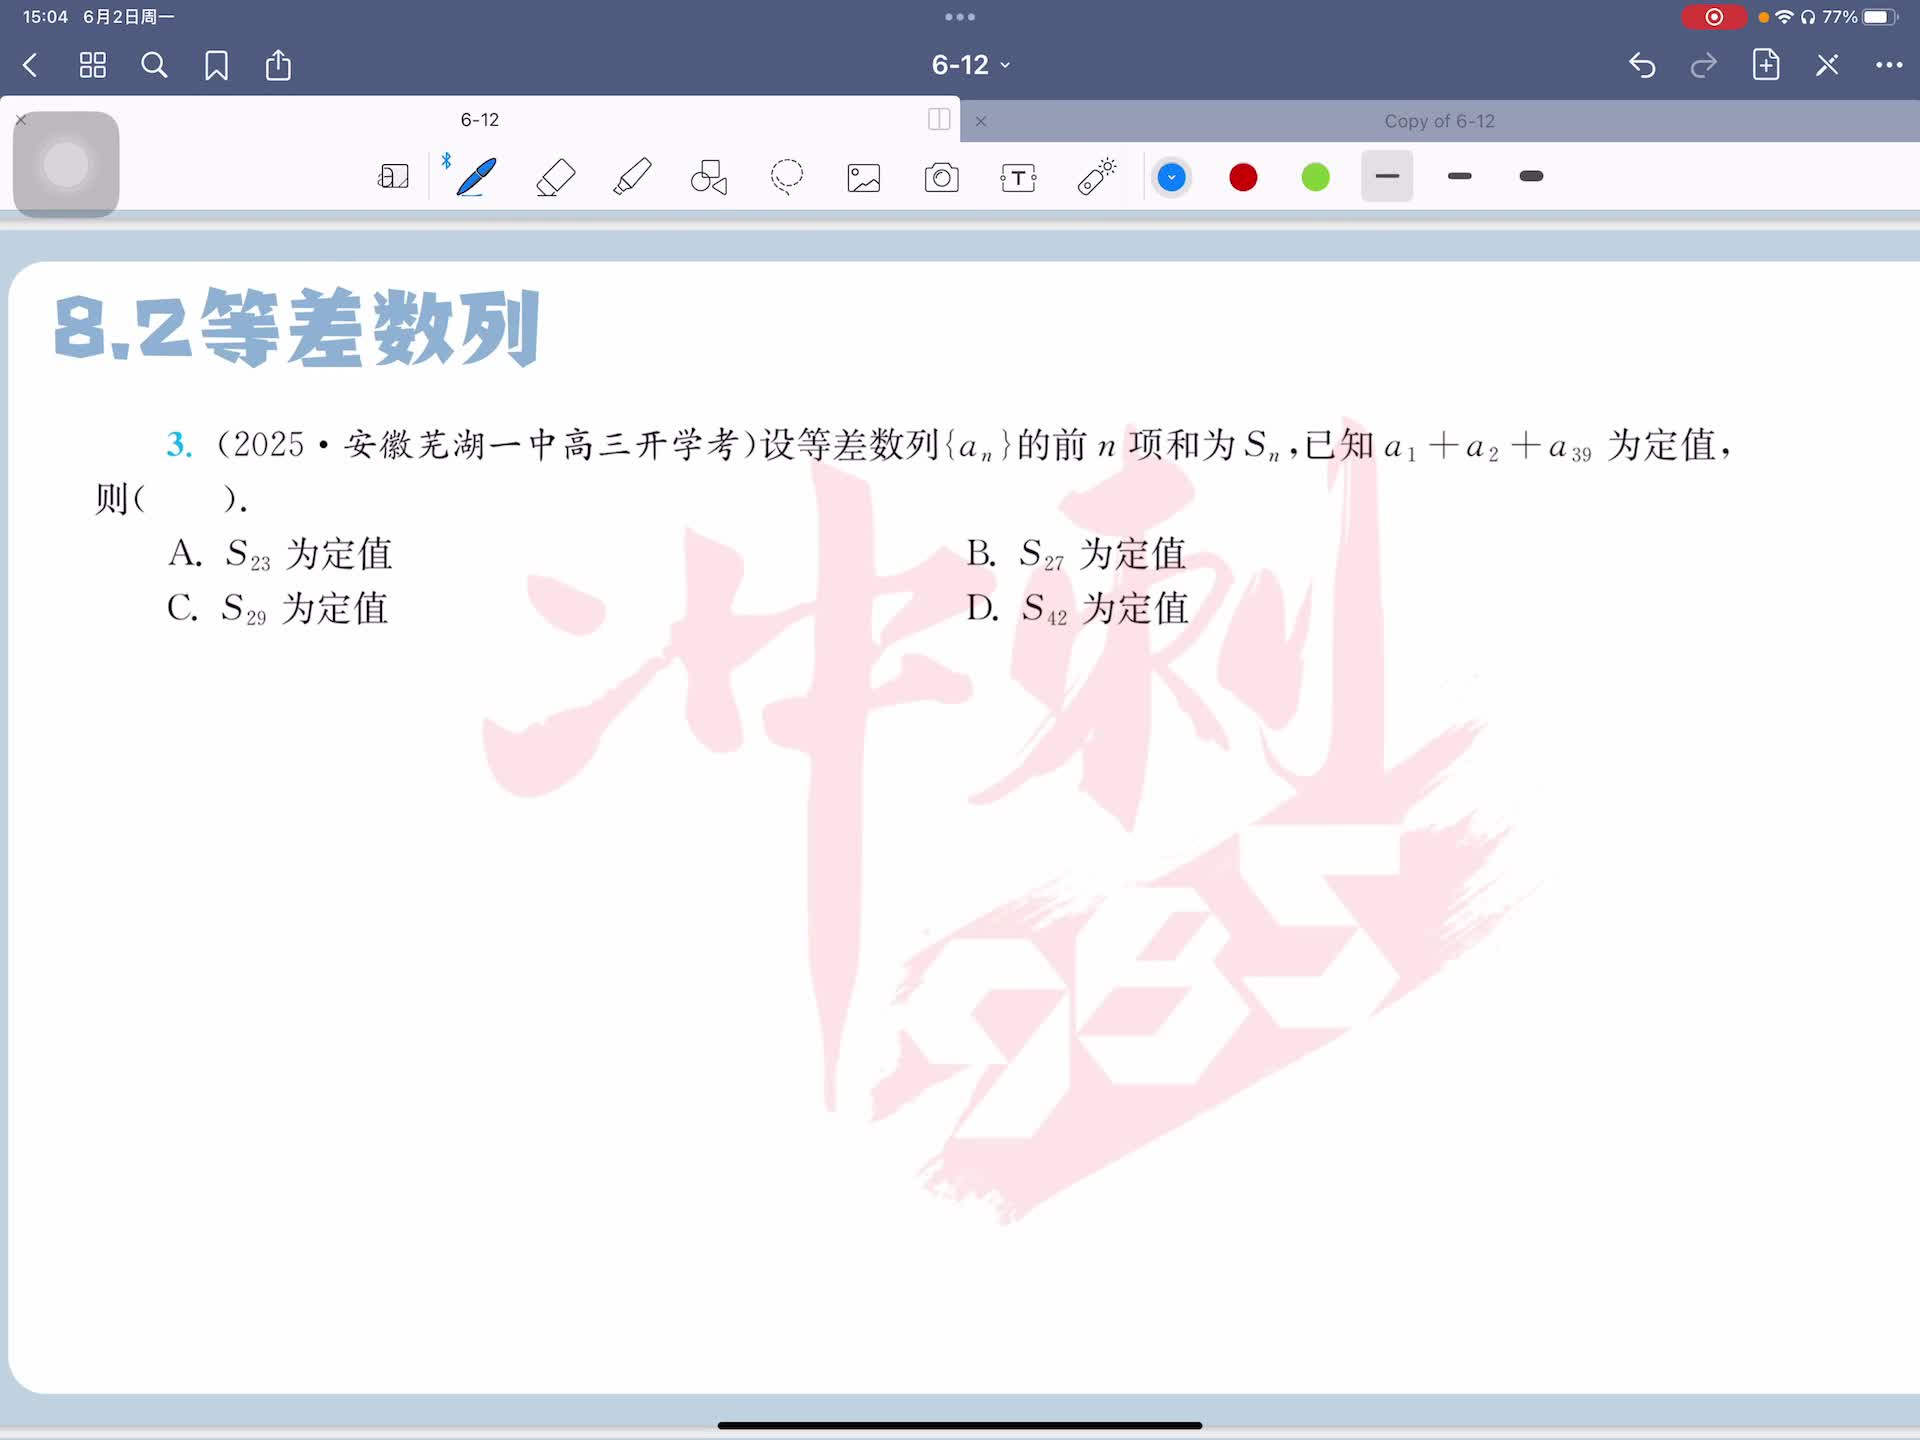Open the three-dot more options menu
The height and width of the screenshot is (1440, 1920).
(1888, 65)
